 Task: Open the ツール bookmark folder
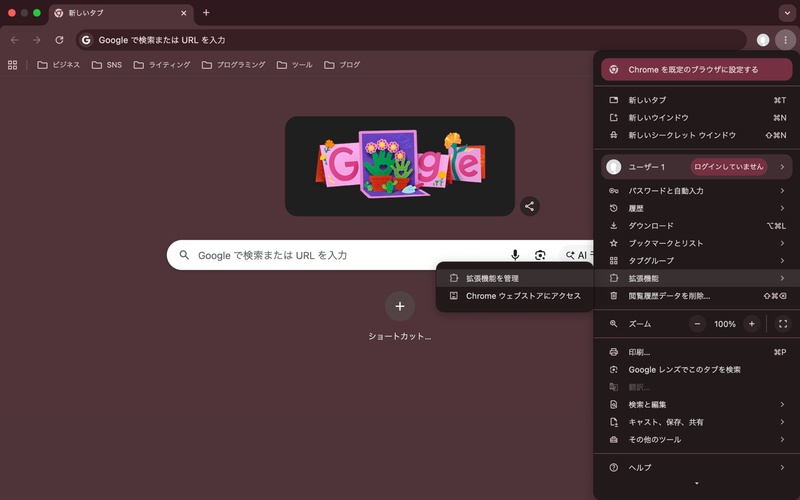pos(294,65)
